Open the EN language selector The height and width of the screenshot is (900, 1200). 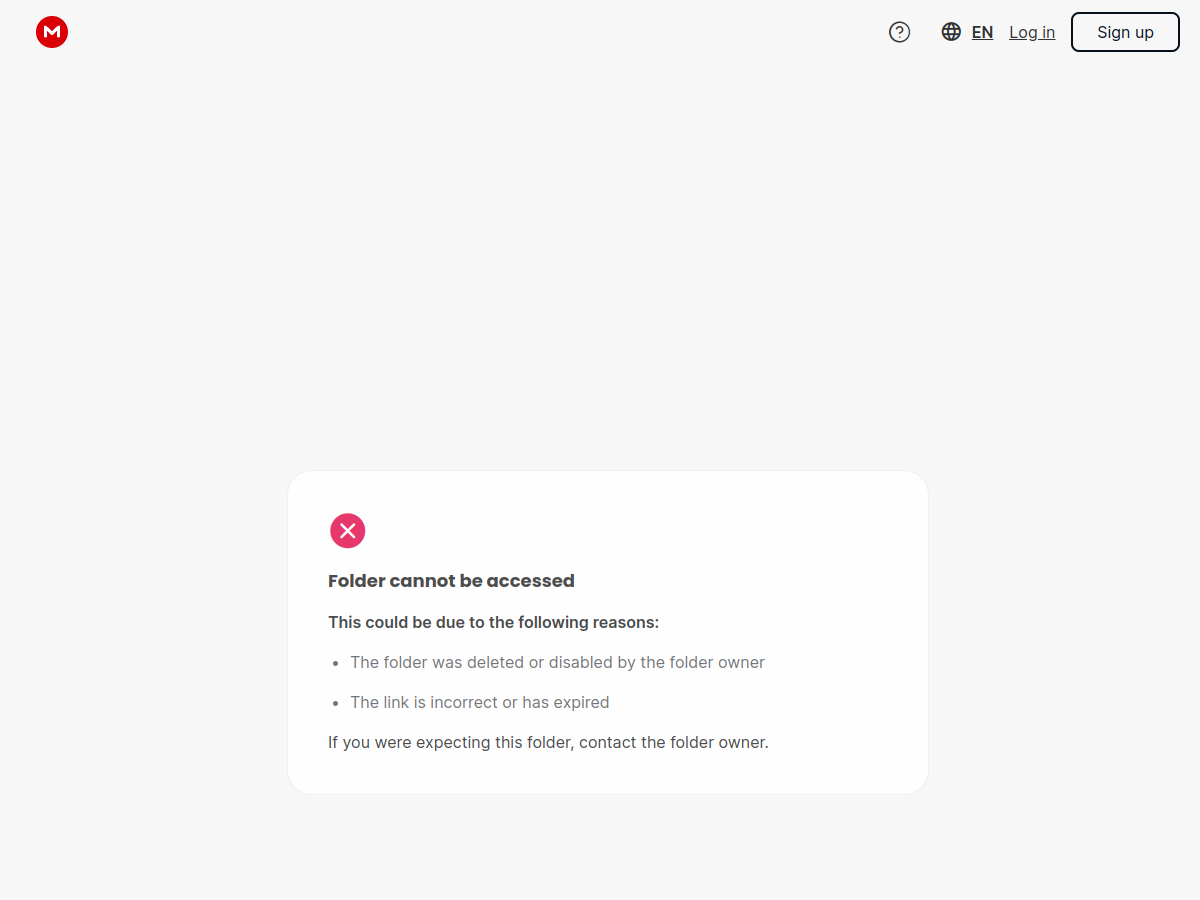tap(982, 32)
